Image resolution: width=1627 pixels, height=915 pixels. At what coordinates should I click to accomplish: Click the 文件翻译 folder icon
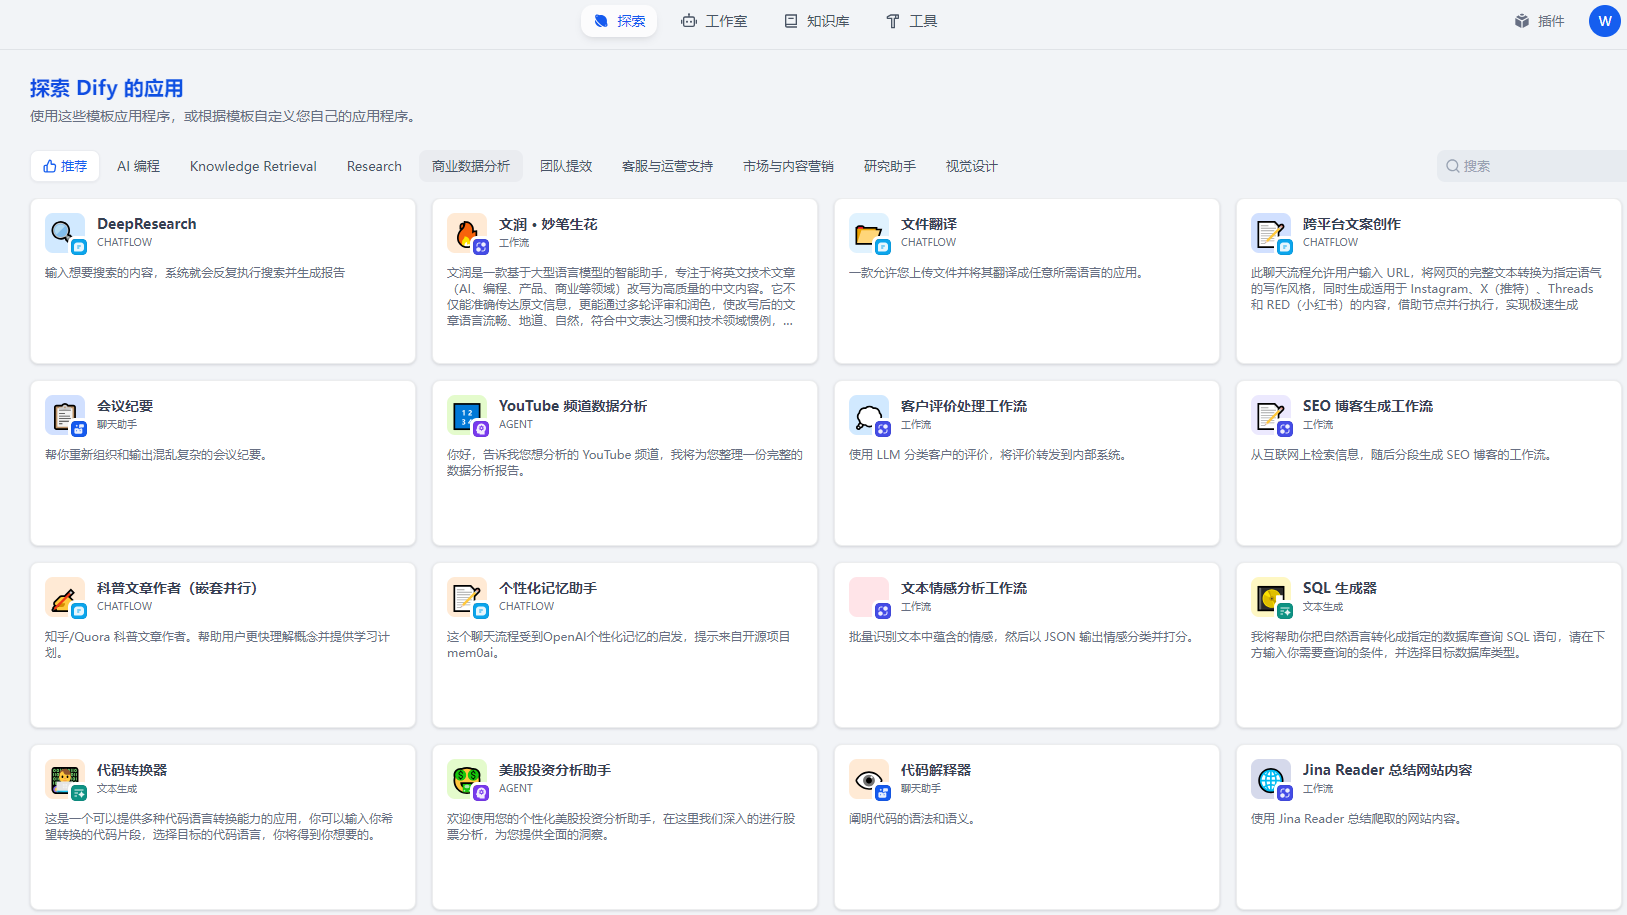pos(869,233)
